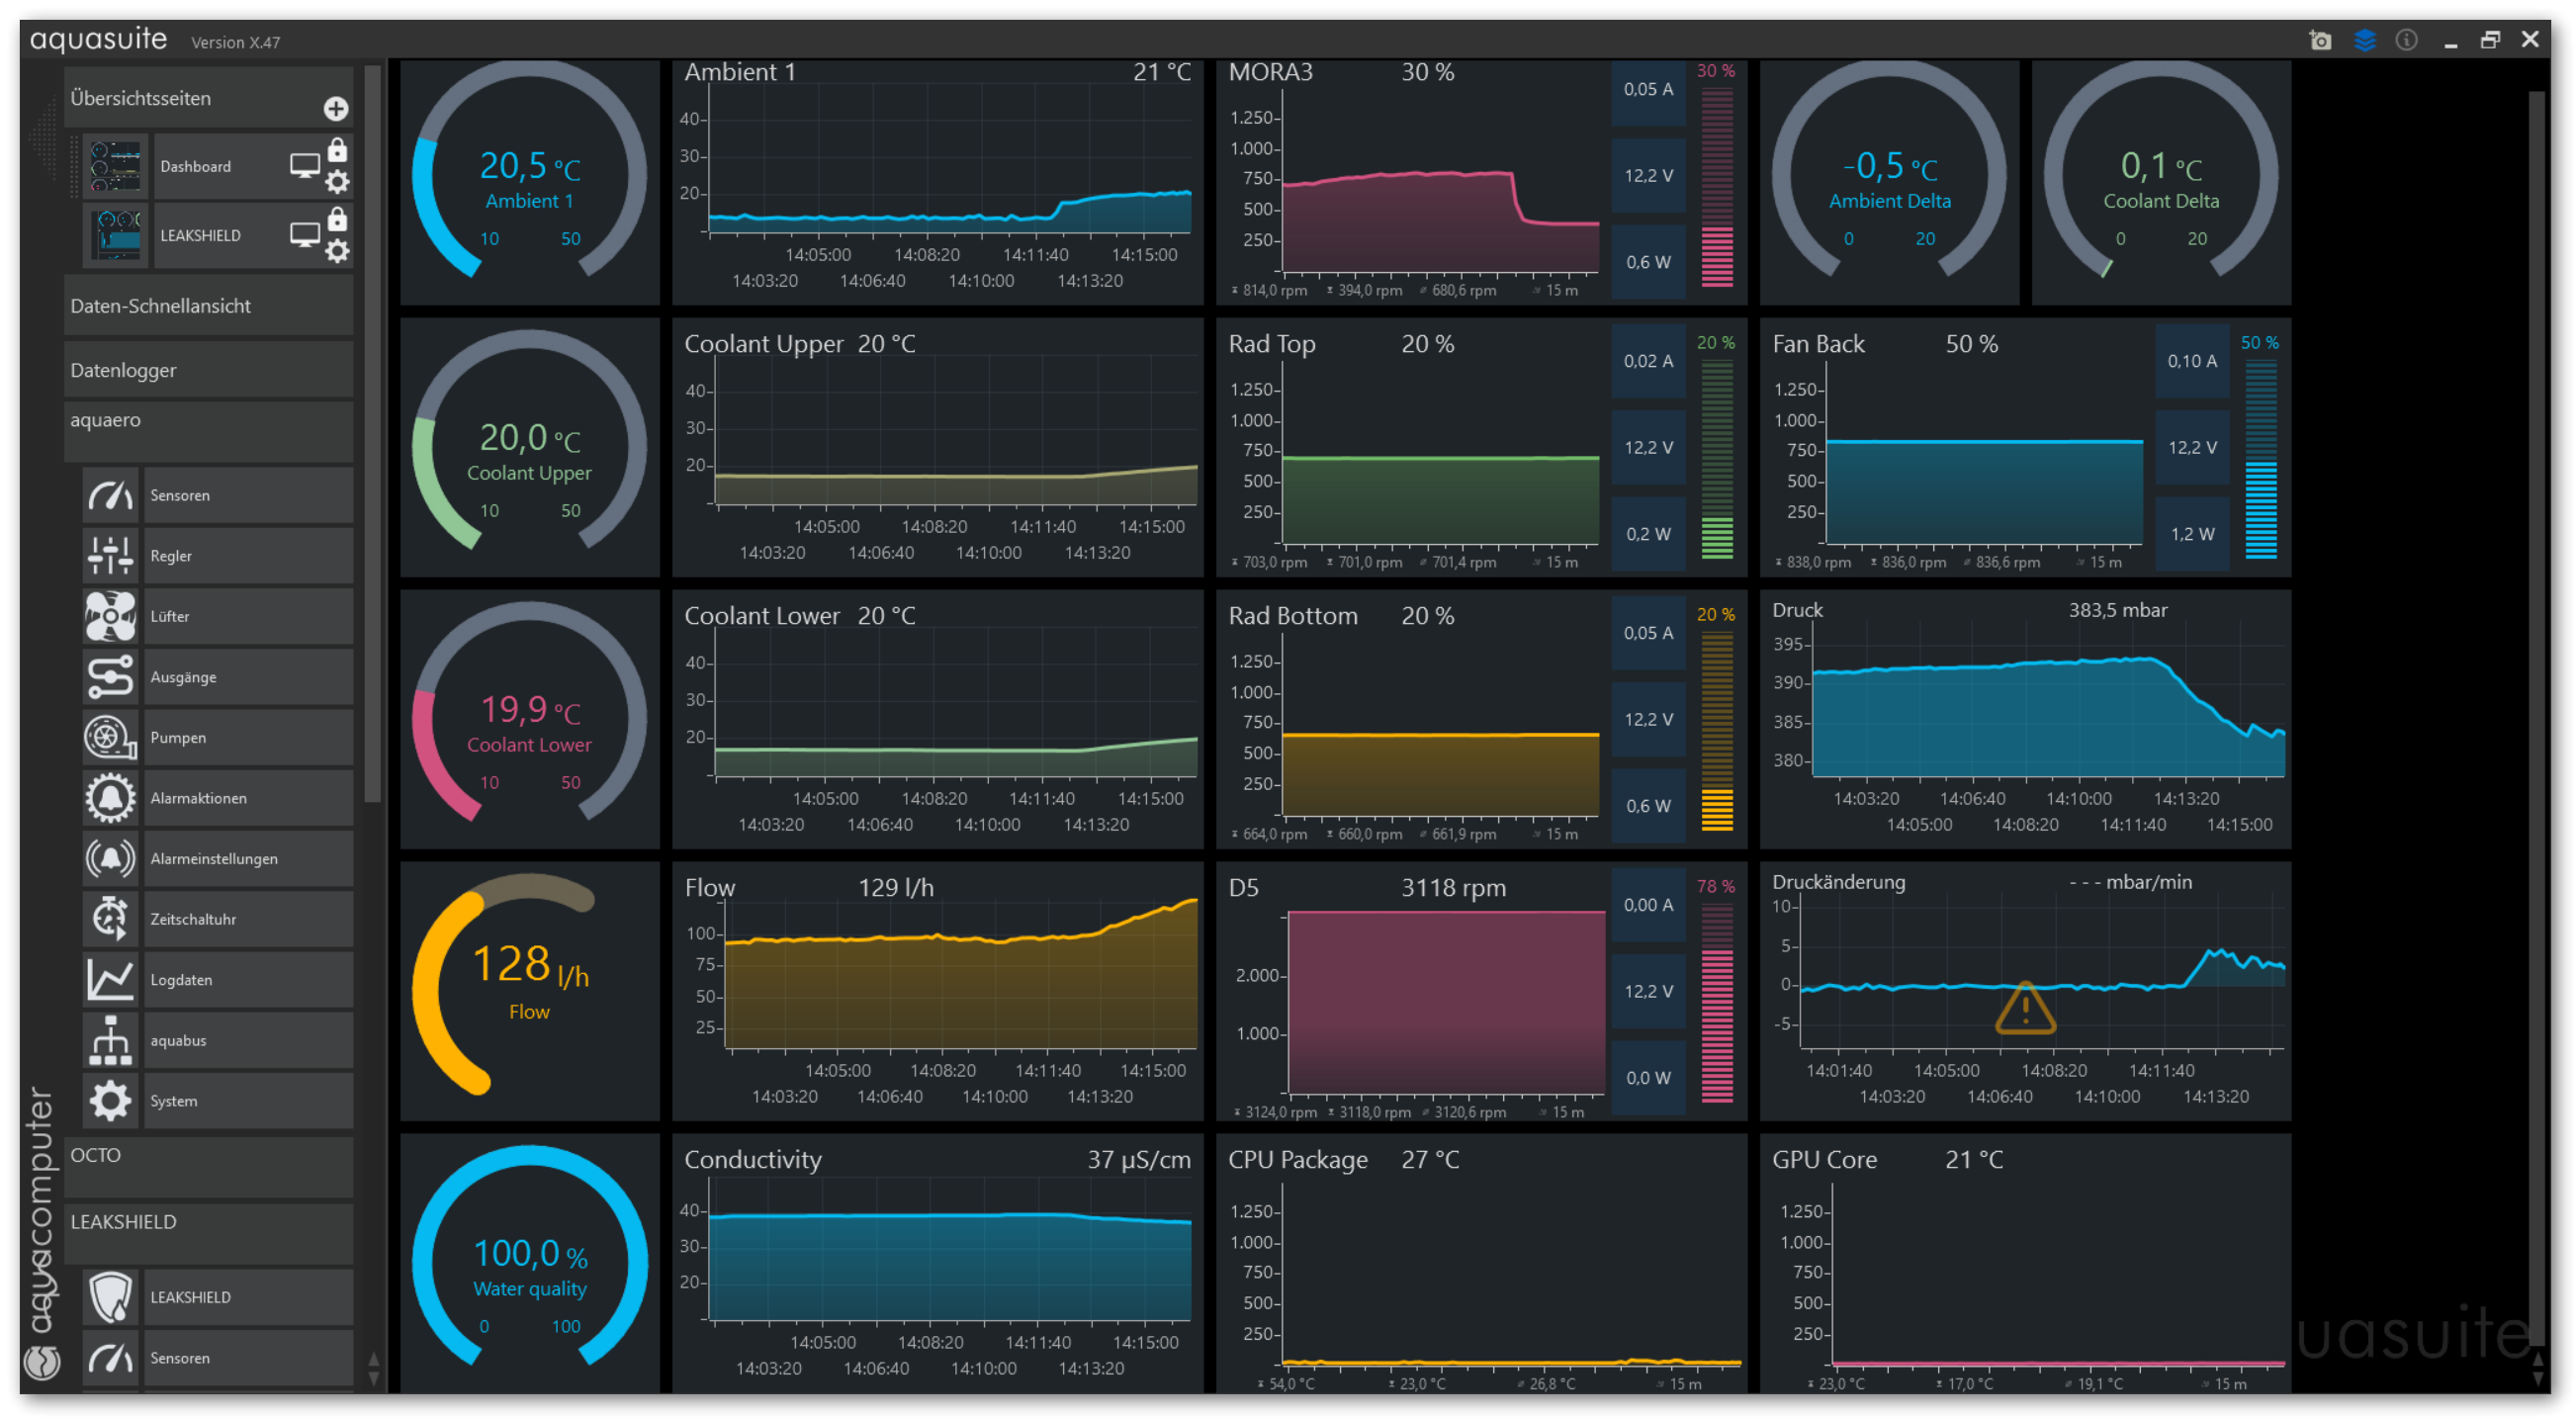Toggle the lock on the Dashboard page
The image size is (2576, 1419).
point(338,150)
